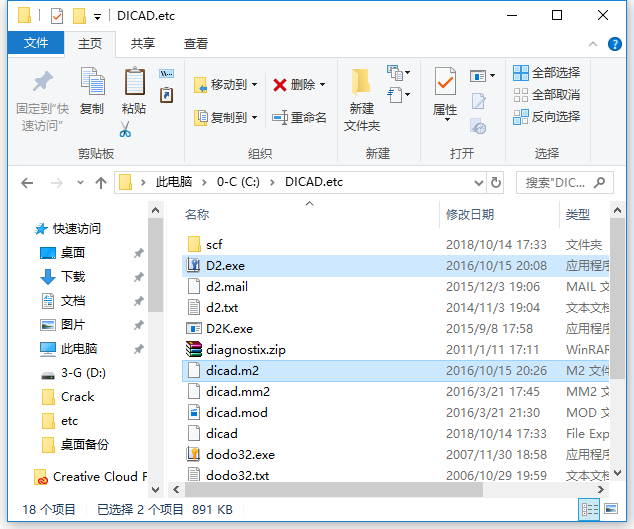Click 全部取消 button
This screenshot has height=529, width=634.
(547, 95)
